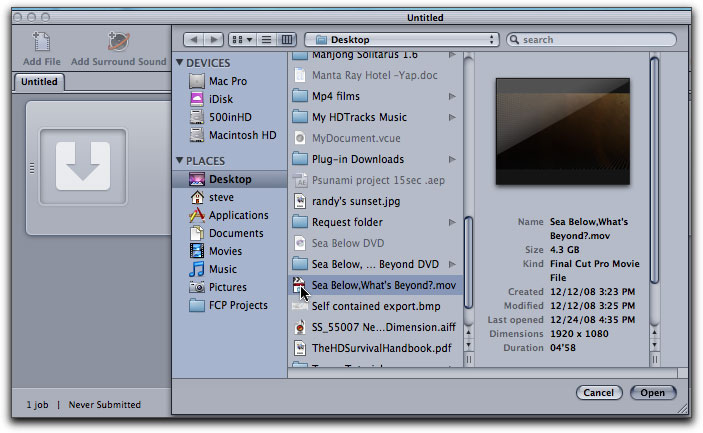Open the FCP Projects folder
This screenshot has width=703, height=433.
click(228, 305)
